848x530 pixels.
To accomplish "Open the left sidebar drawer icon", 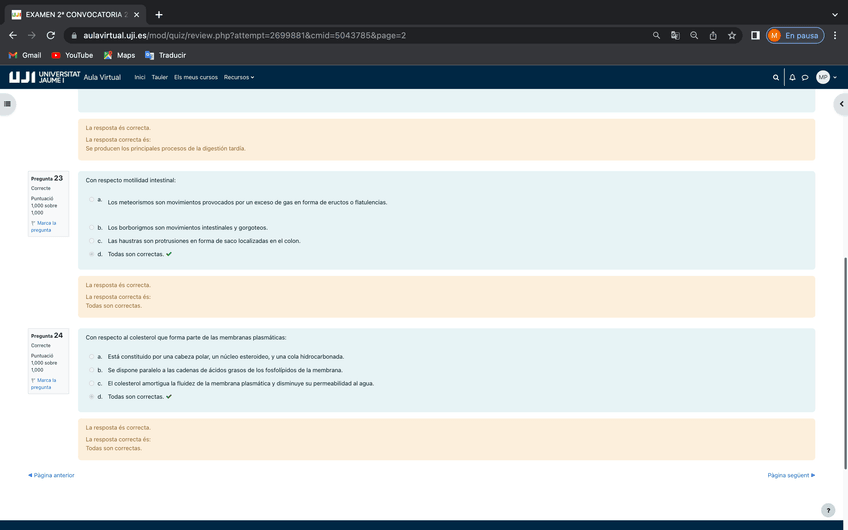I will point(7,103).
